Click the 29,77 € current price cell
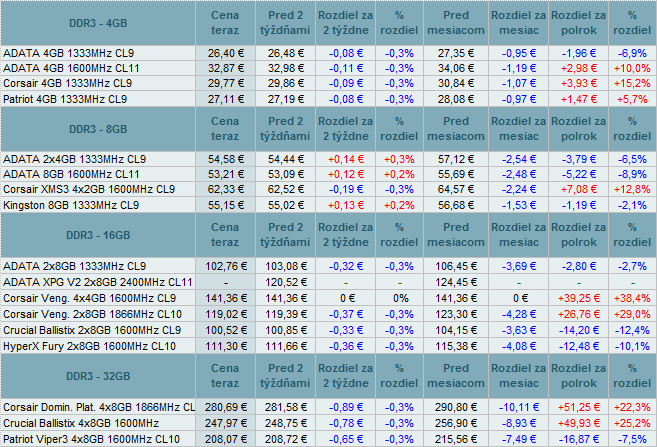657x447 pixels. pyautogui.click(x=226, y=83)
